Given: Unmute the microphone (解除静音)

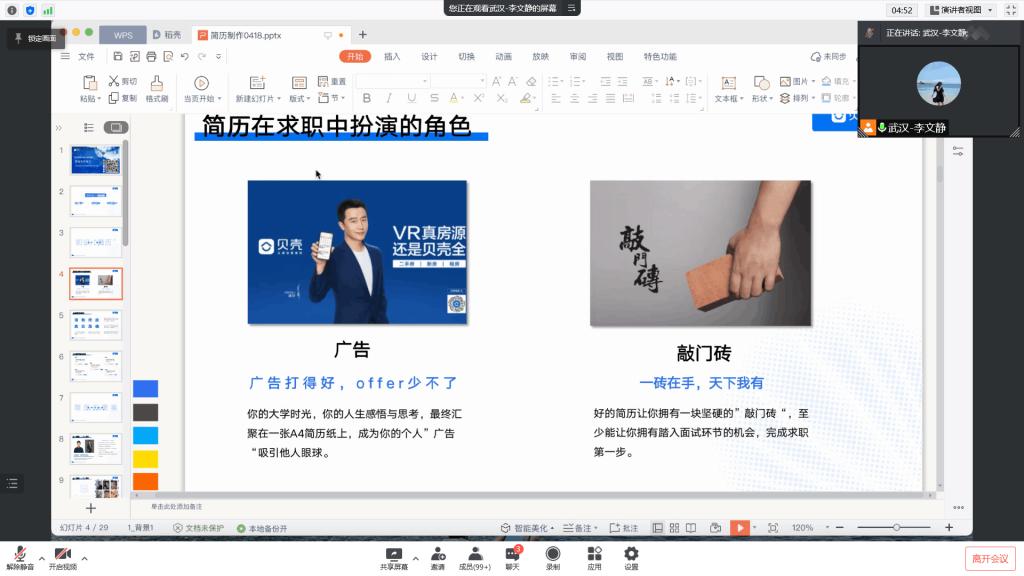Looking at the screenshot, I should [19, 554].
